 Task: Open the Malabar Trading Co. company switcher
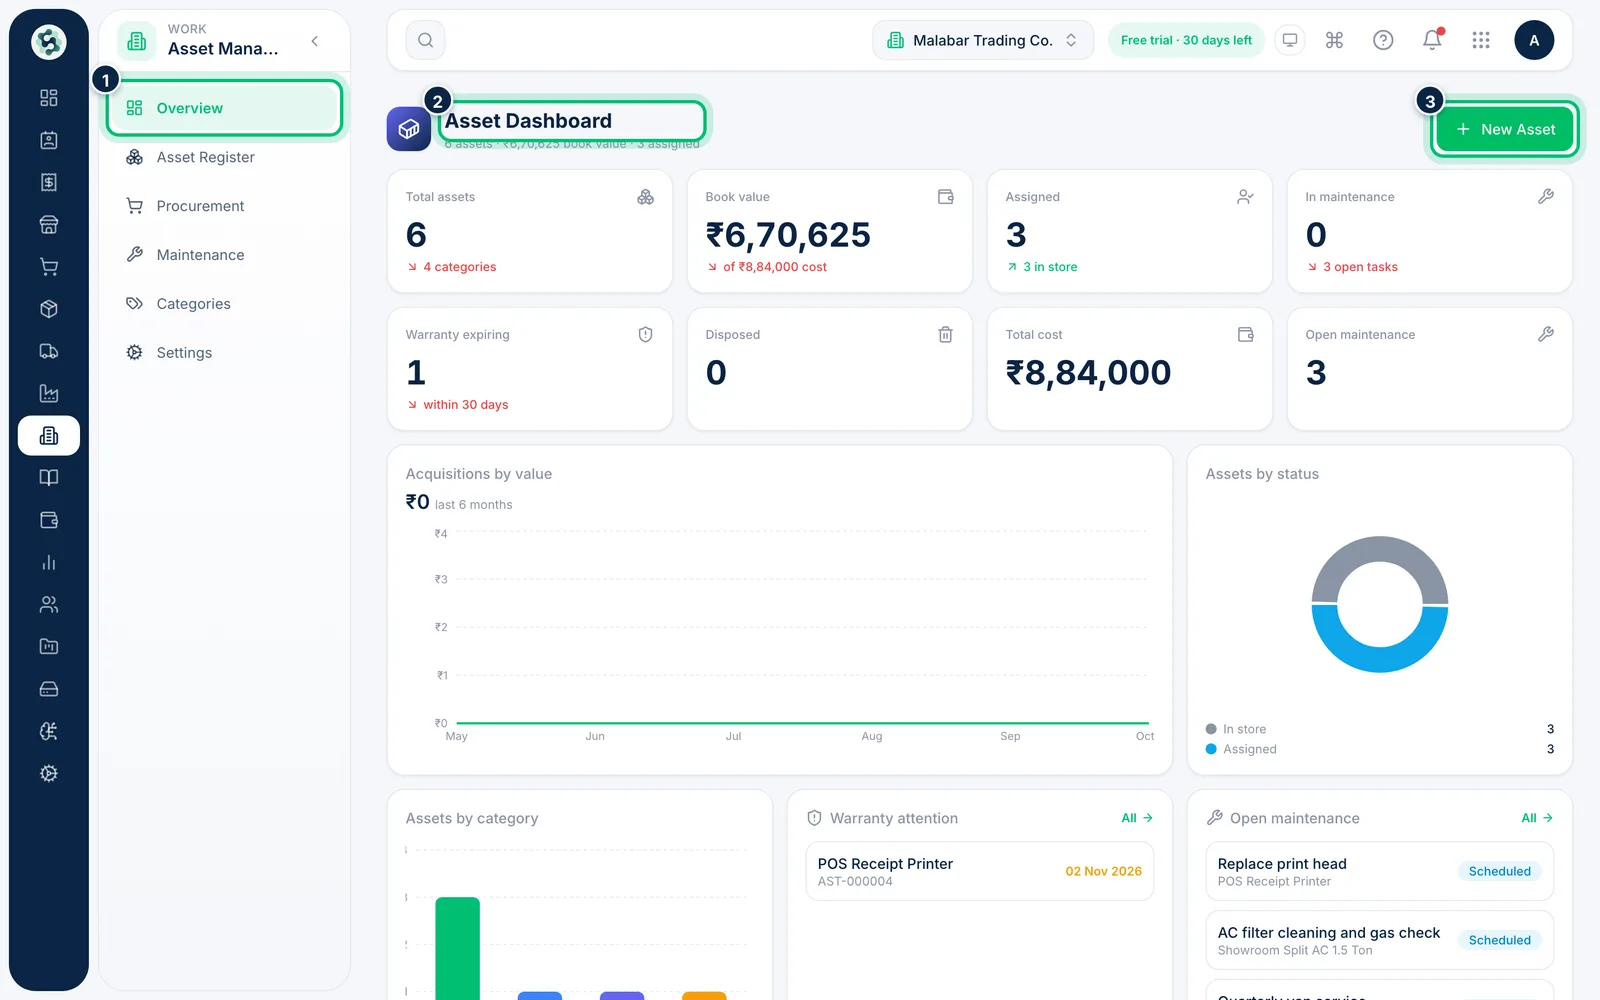983,40
